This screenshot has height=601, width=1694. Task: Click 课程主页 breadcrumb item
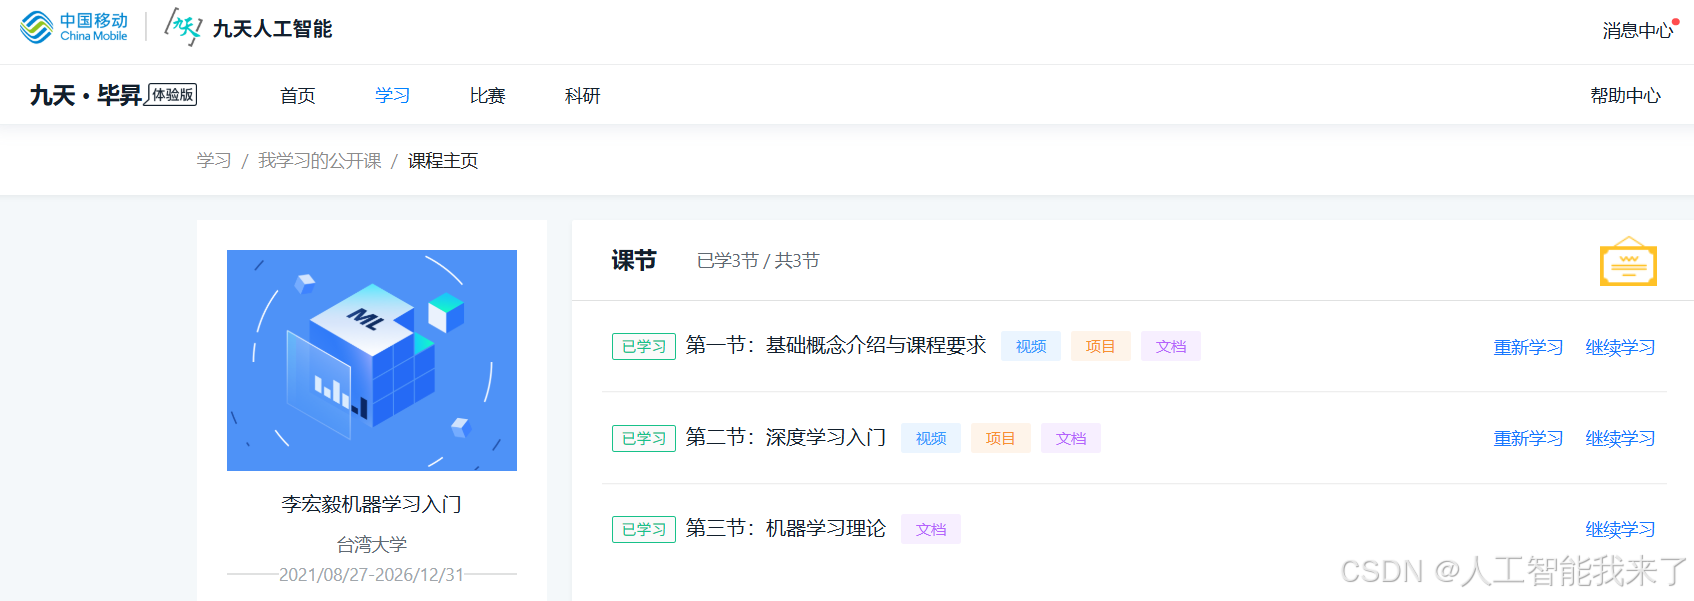point(443,160)
